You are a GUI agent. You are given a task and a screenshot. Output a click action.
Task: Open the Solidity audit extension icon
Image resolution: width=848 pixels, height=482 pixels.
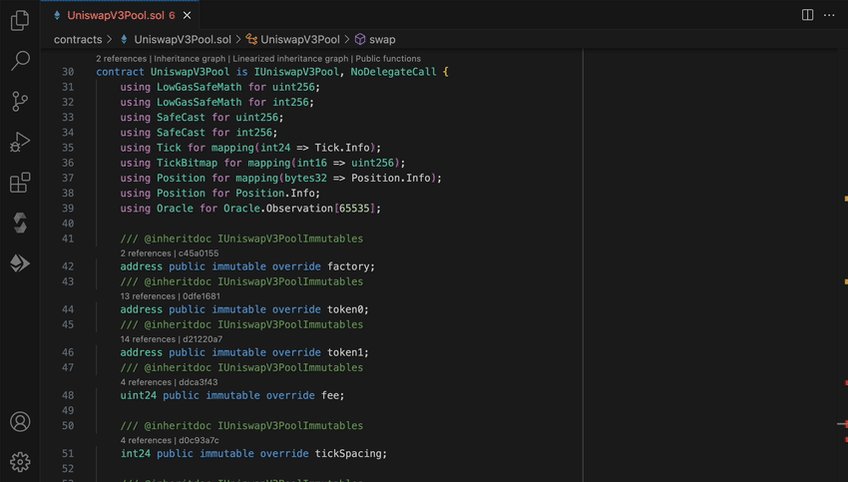(x=20, y=223)
